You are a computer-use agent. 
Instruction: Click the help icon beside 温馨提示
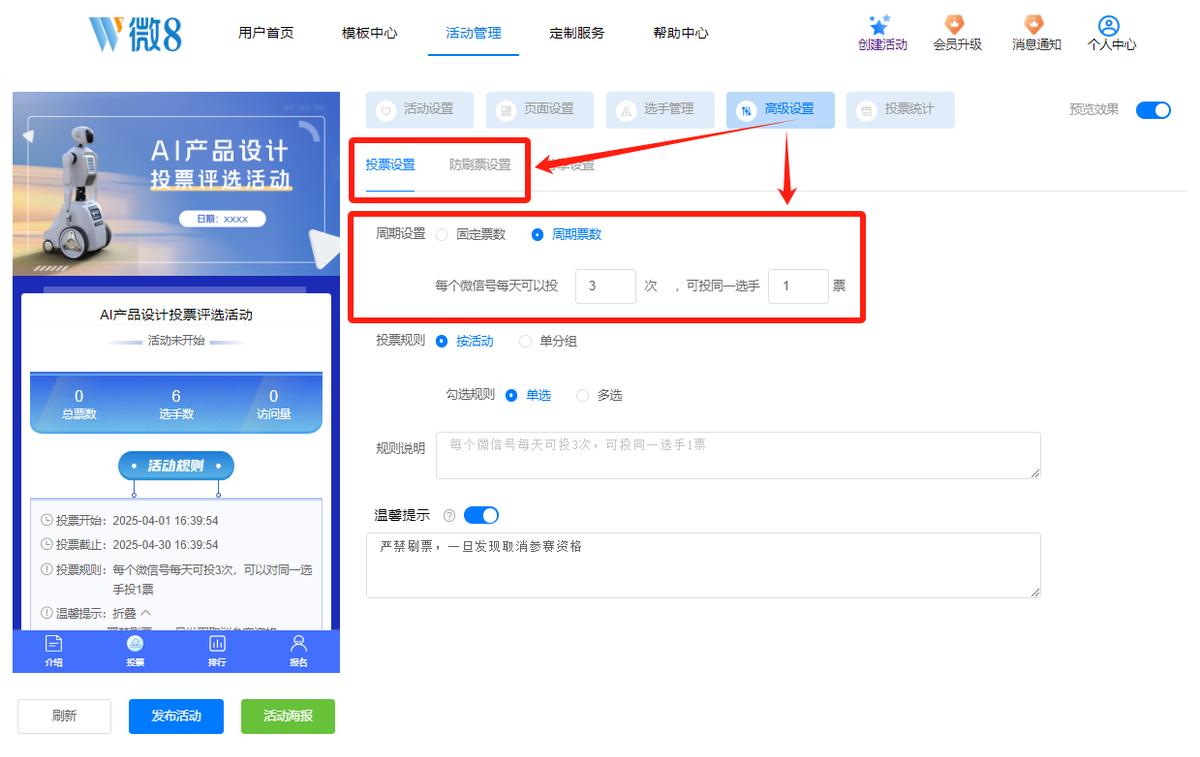(x=449, y=516)
